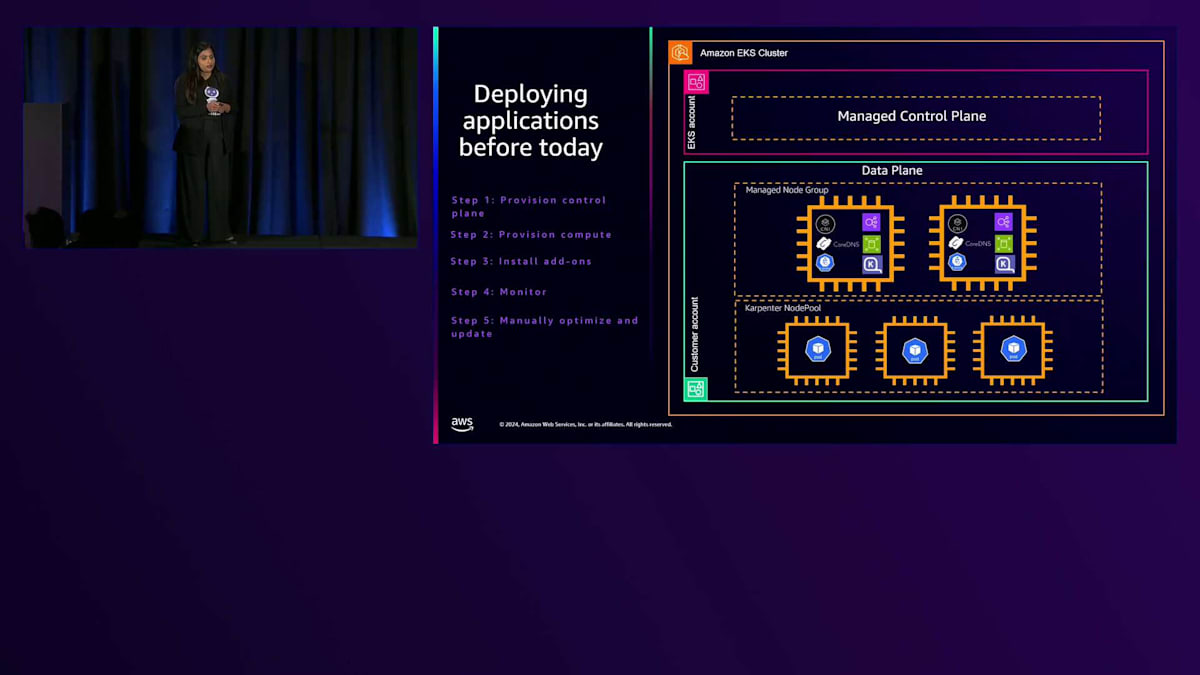The width and height of the screenshot is (1200, 675).
Task: Click the slide title 'Deploying applications before today'
Action: [531, 121]
